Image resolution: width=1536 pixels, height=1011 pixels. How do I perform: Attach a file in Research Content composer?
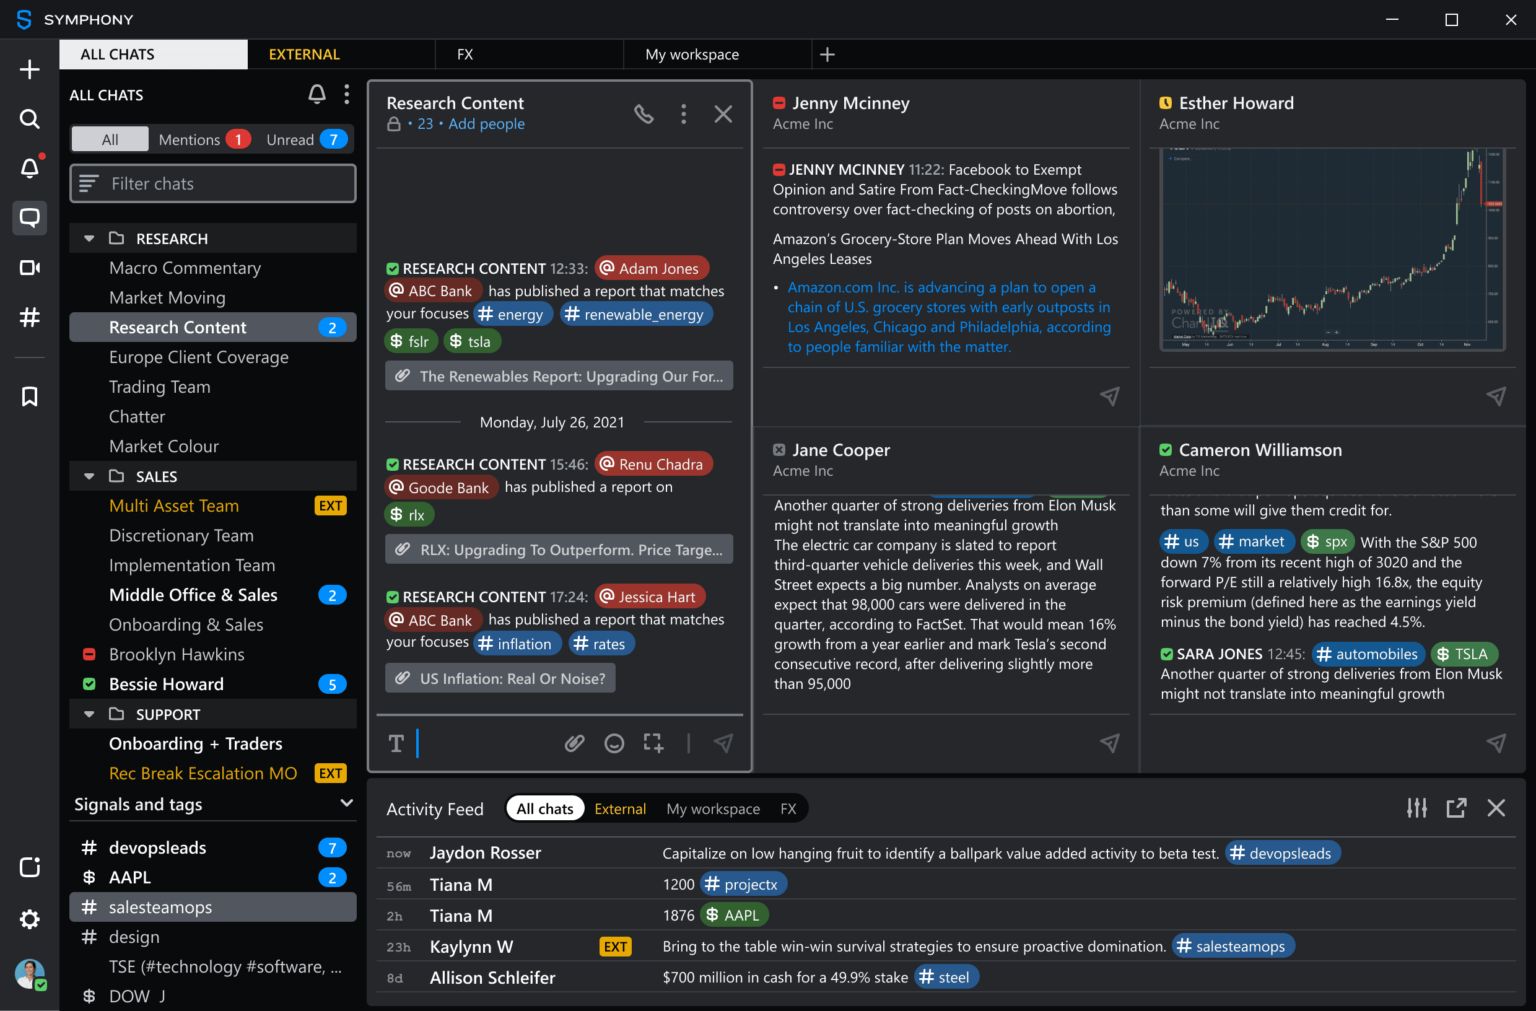pos(575,743)
